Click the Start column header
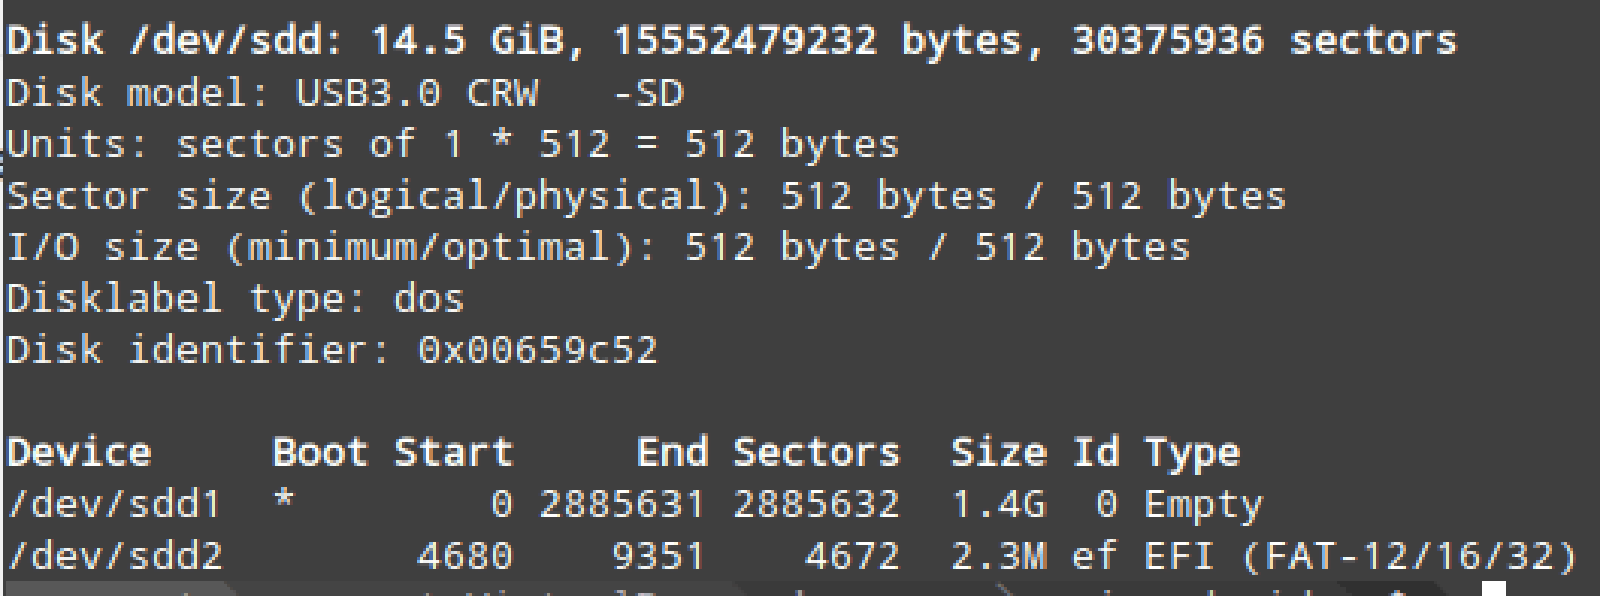 point(453,452)
